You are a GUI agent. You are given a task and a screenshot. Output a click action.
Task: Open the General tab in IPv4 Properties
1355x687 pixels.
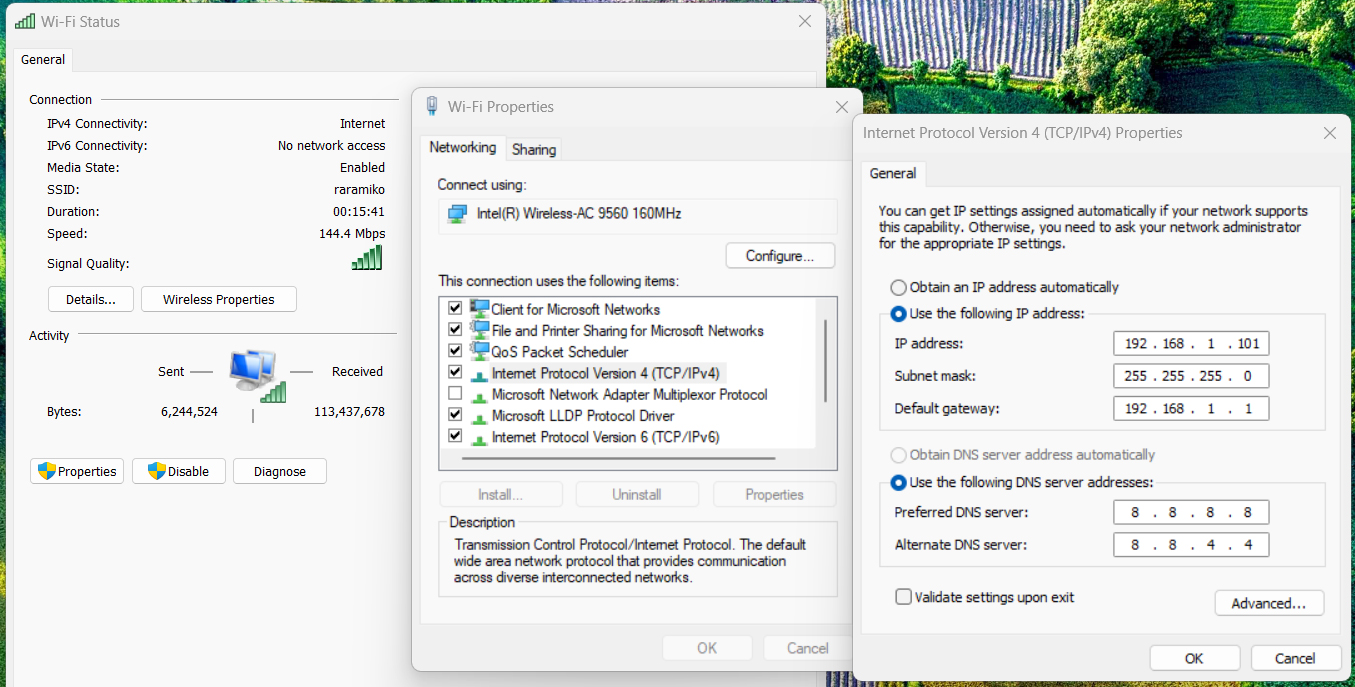pyautogui.click(x=892, y=174)
